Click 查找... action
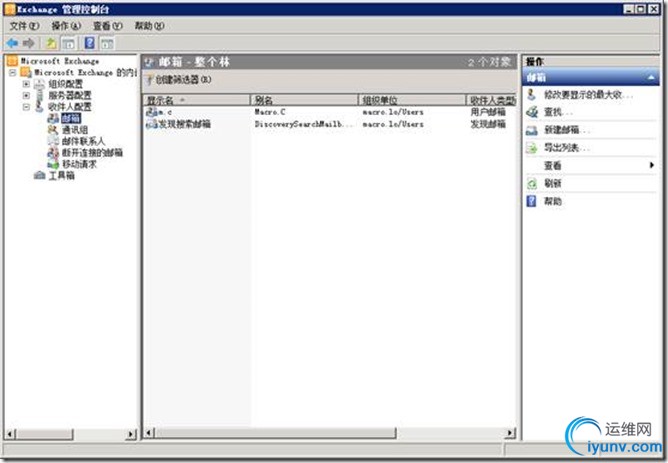The width and height of the screenshot is (668, 463). click(x=558, y=112)
